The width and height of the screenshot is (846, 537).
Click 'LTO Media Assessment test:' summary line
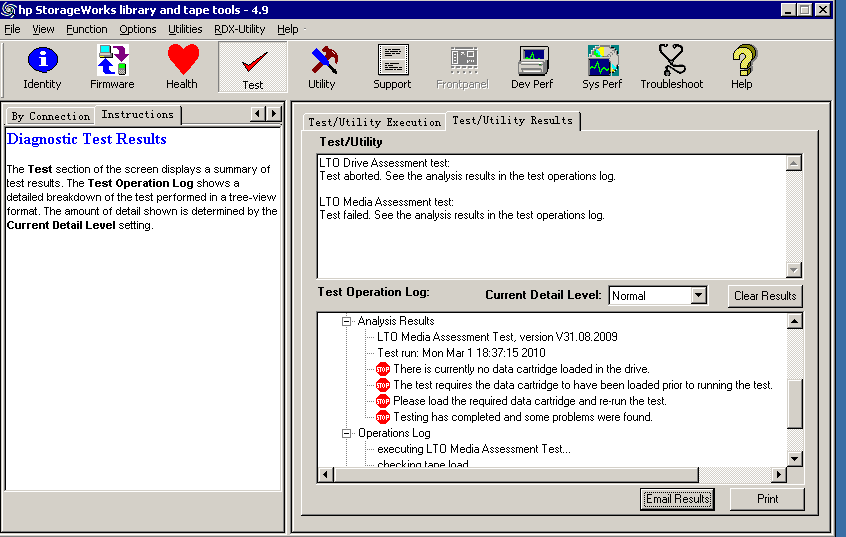click(386, 202)
